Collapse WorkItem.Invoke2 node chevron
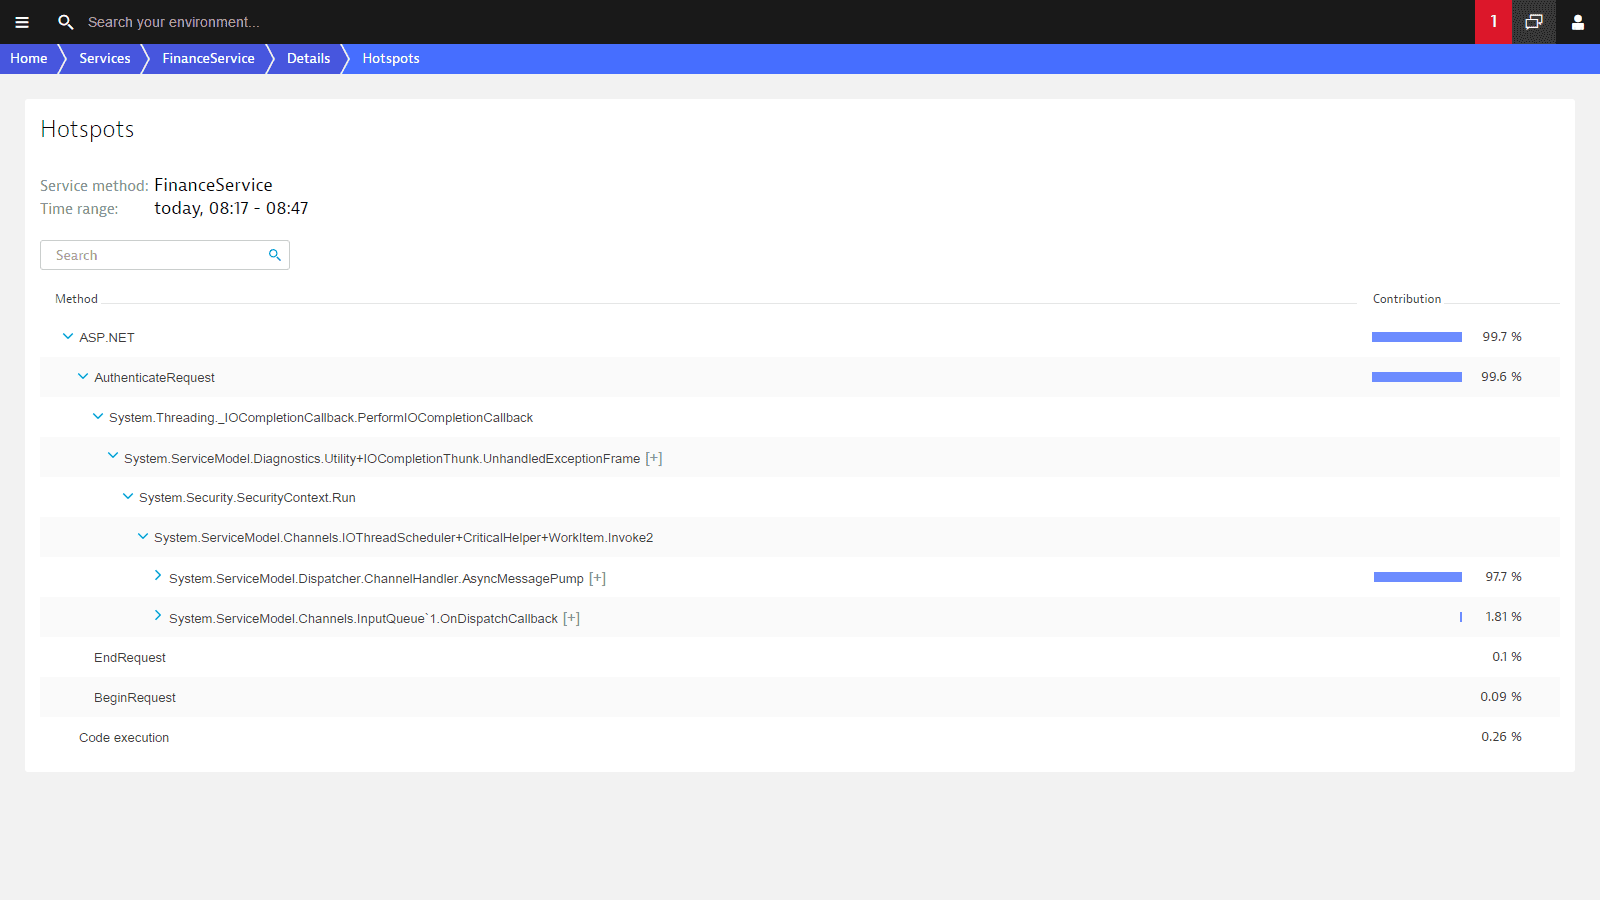This screenshot has height=900, width=1600. tap(143, 537)
